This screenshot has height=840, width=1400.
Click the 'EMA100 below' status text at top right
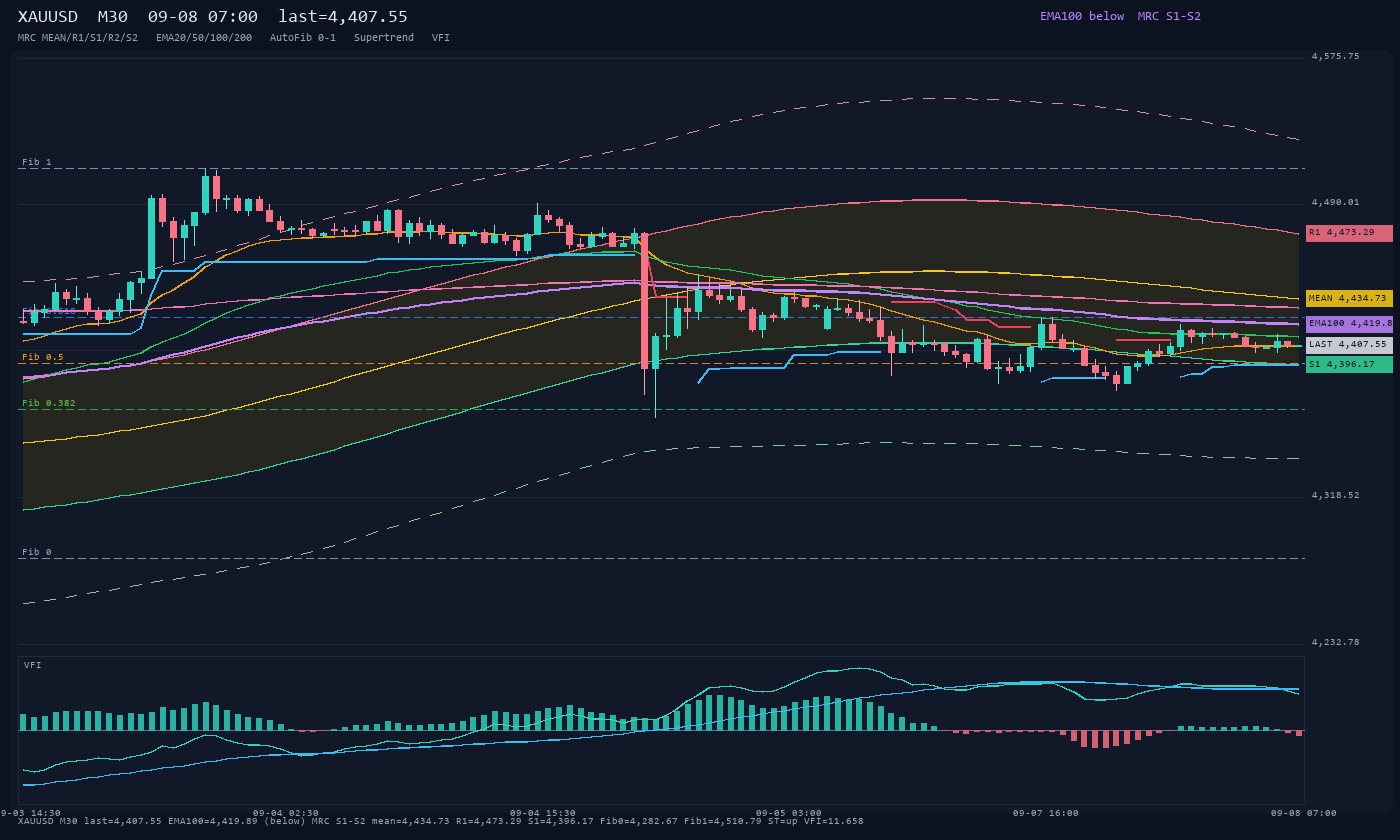tap(1082, 16)
